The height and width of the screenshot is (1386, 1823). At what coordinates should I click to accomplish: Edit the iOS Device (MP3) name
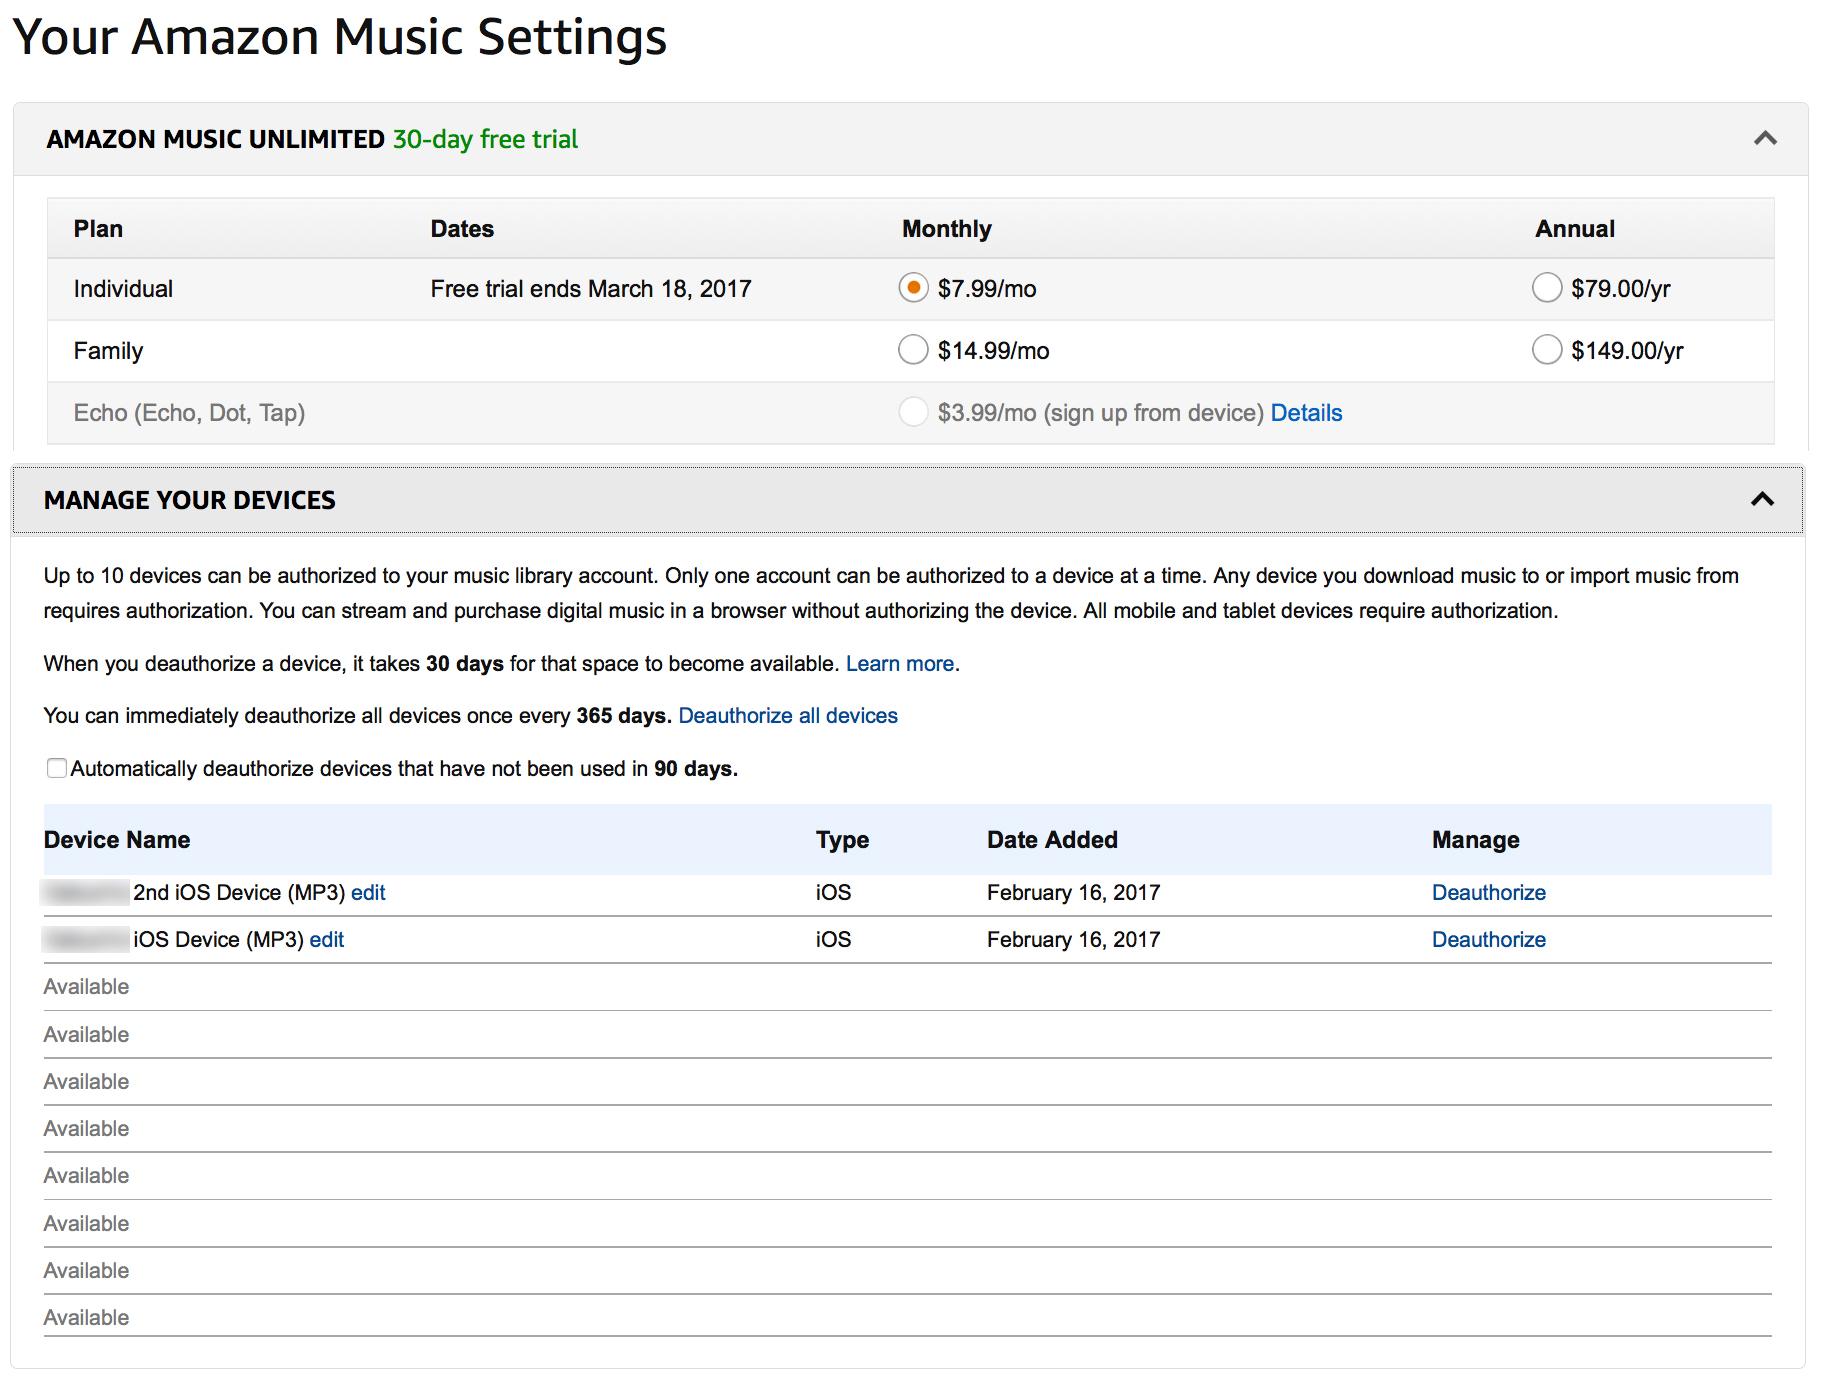pos(327,940)
